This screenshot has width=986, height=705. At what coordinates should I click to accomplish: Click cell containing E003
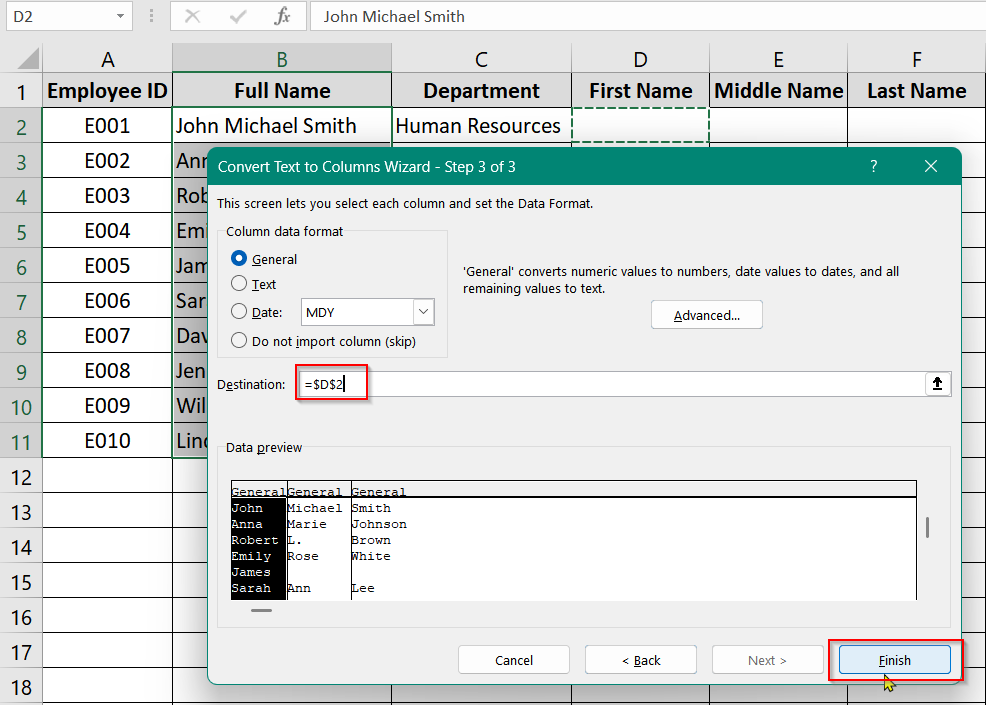[108, 196]
